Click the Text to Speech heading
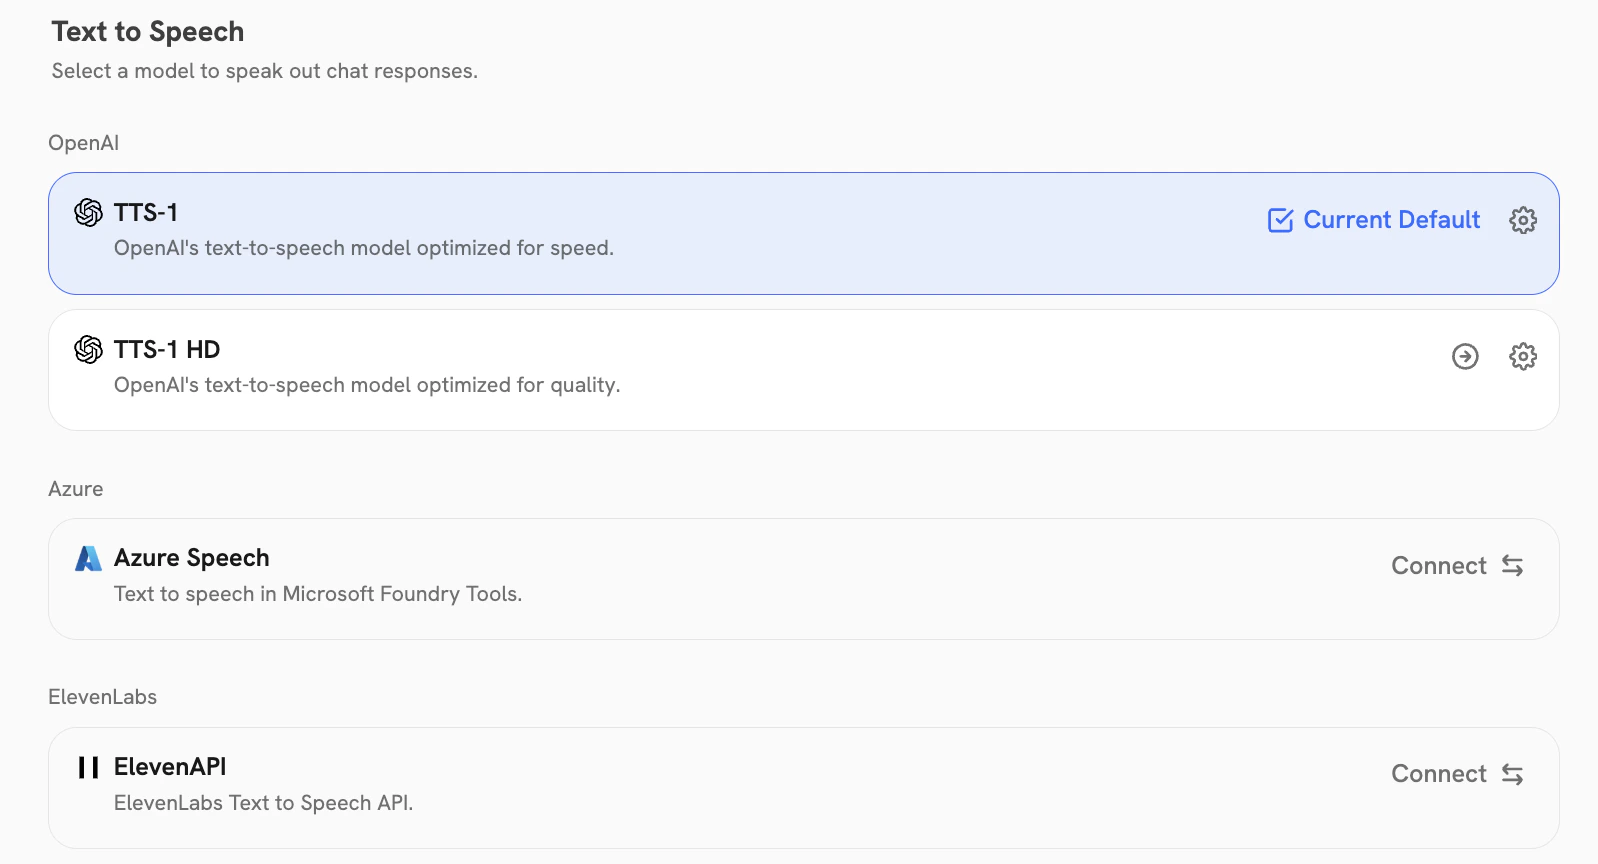1598x864 pixels. point(147,31)
